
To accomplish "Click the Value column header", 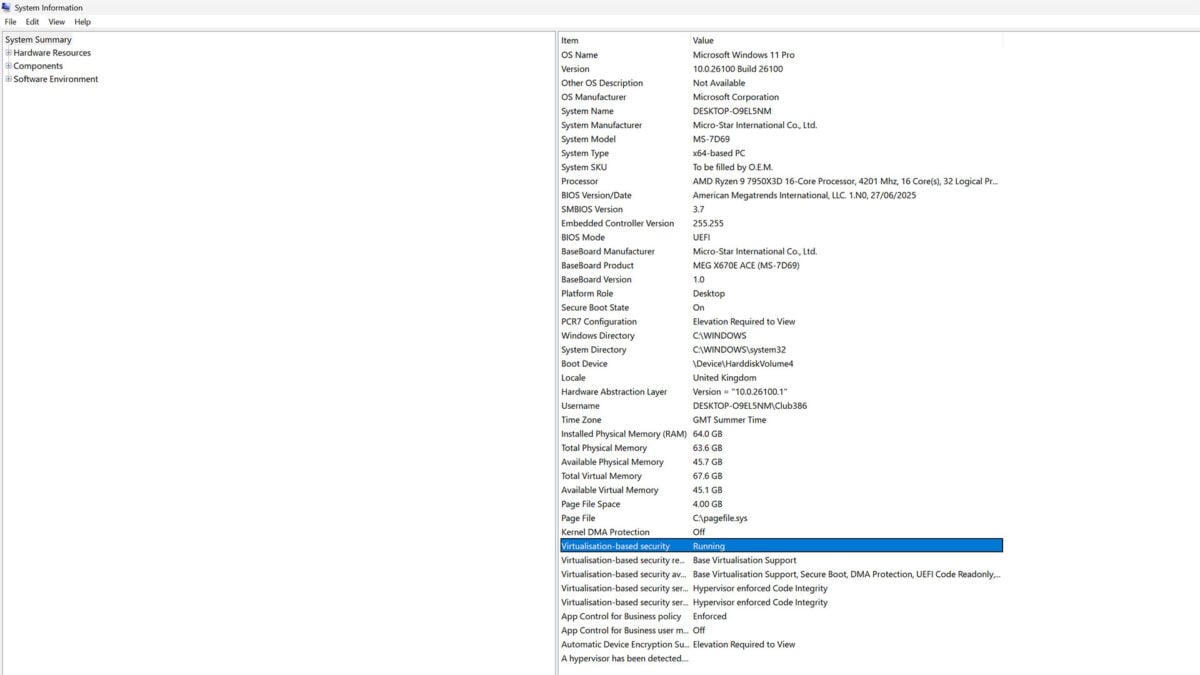I will pyautogui.click(x=703, y=41).
